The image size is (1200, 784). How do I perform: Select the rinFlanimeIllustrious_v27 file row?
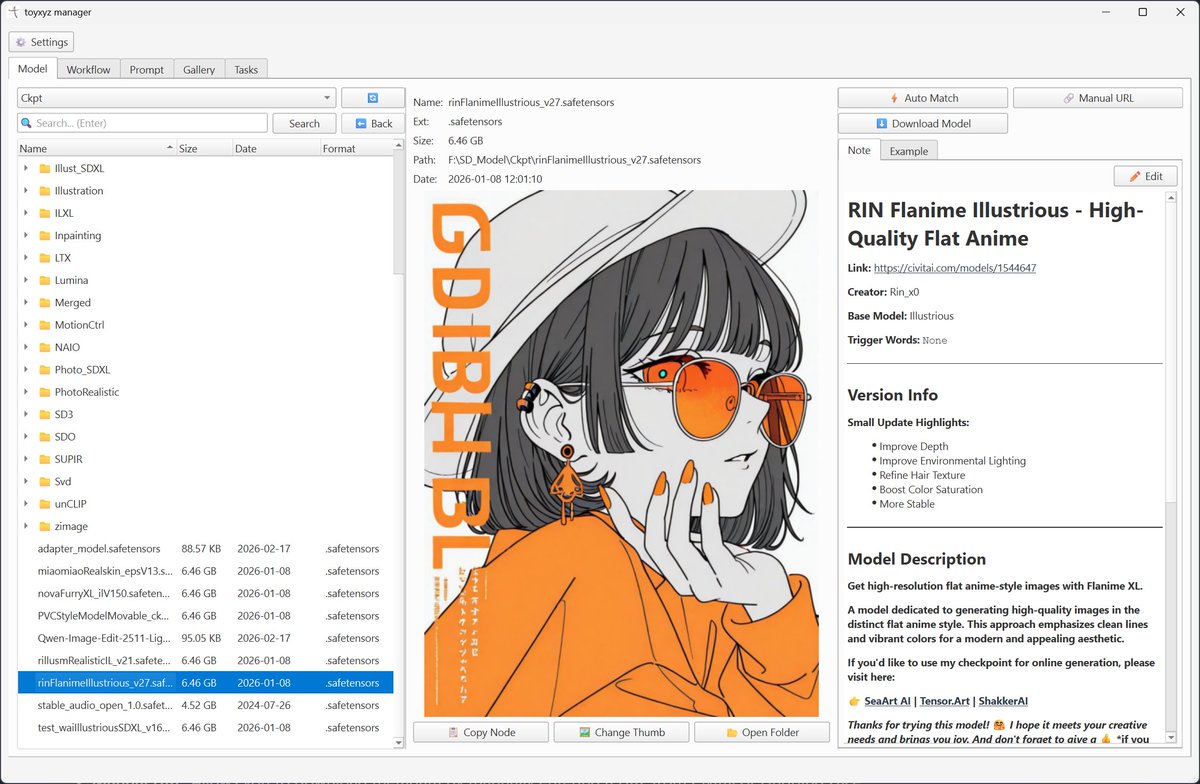[x=205, y=683]
